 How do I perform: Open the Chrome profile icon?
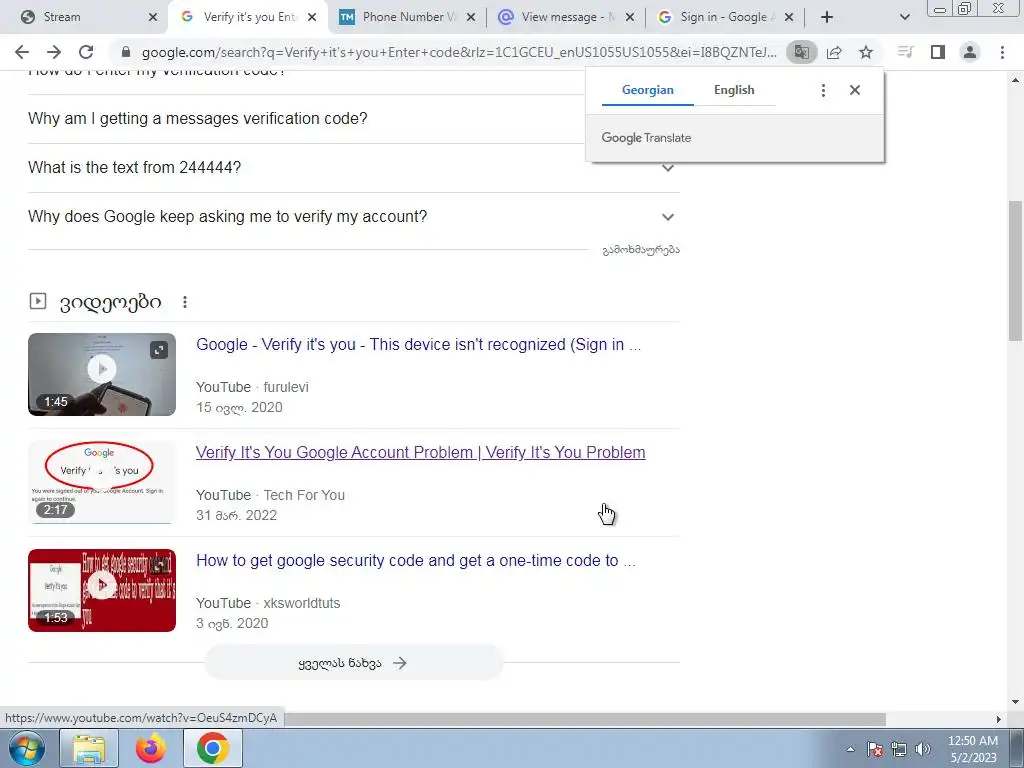(970, 52)
